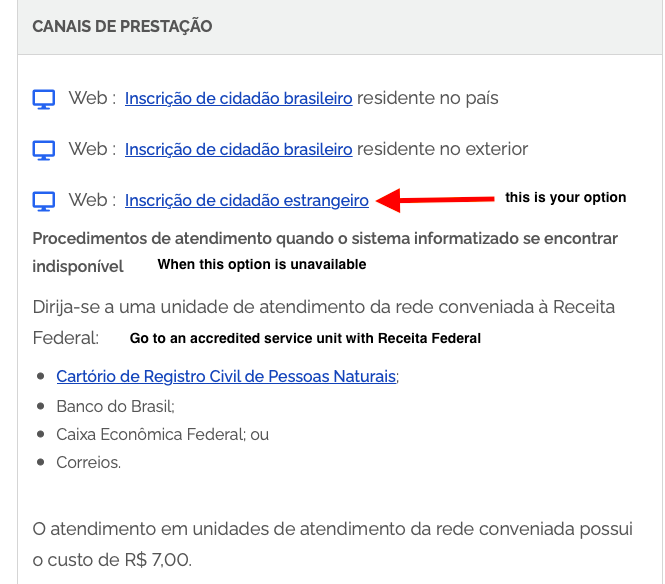Click the 'When this option is unavailable' note
Image resolution: width=665 pixels, height=584 pixels.
click(262, 264)
